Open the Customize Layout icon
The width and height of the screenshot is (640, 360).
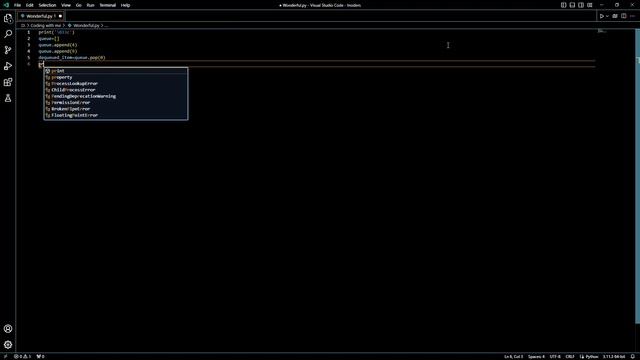pyautogui.click(x=590, y=5)
